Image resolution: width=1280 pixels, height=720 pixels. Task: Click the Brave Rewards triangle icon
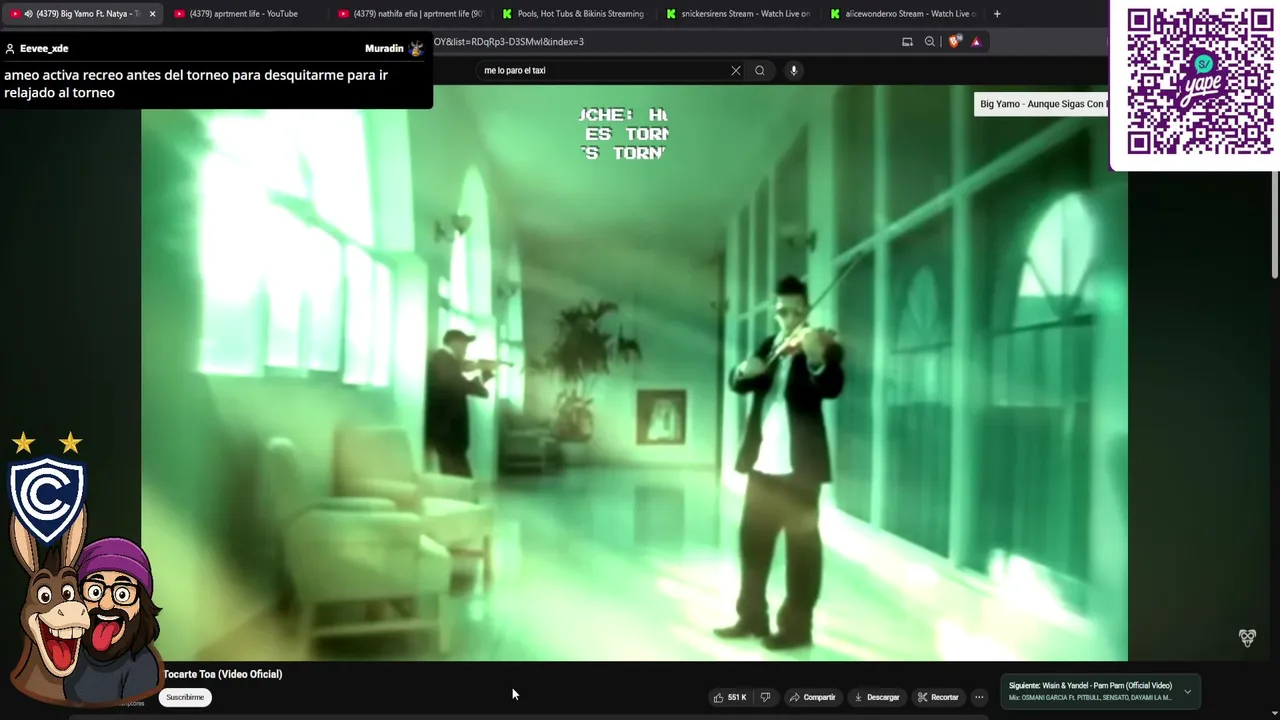[976, 42]
